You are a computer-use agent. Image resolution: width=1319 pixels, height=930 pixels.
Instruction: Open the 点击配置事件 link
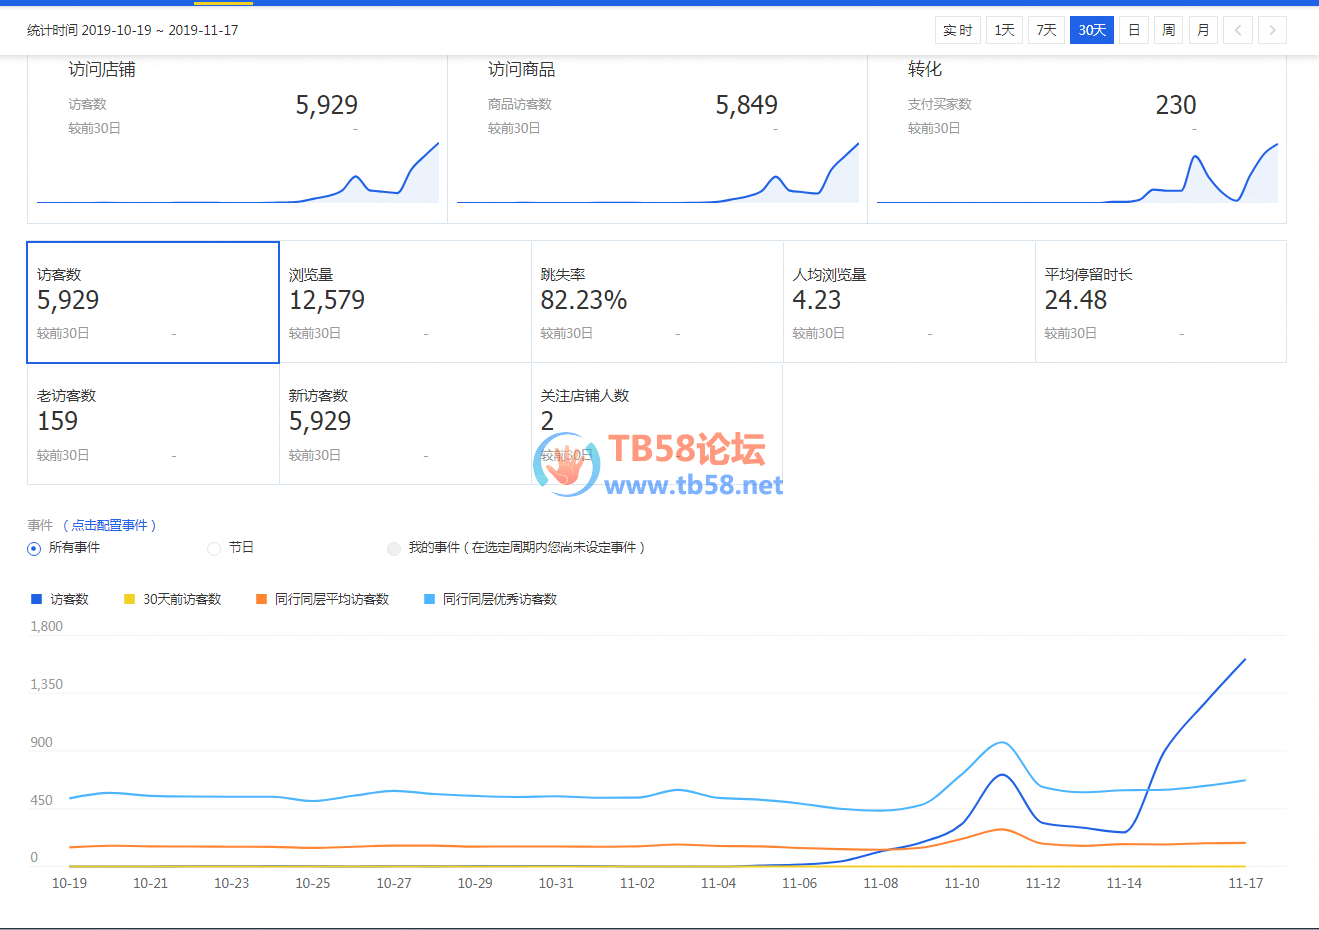click(110, 525)
